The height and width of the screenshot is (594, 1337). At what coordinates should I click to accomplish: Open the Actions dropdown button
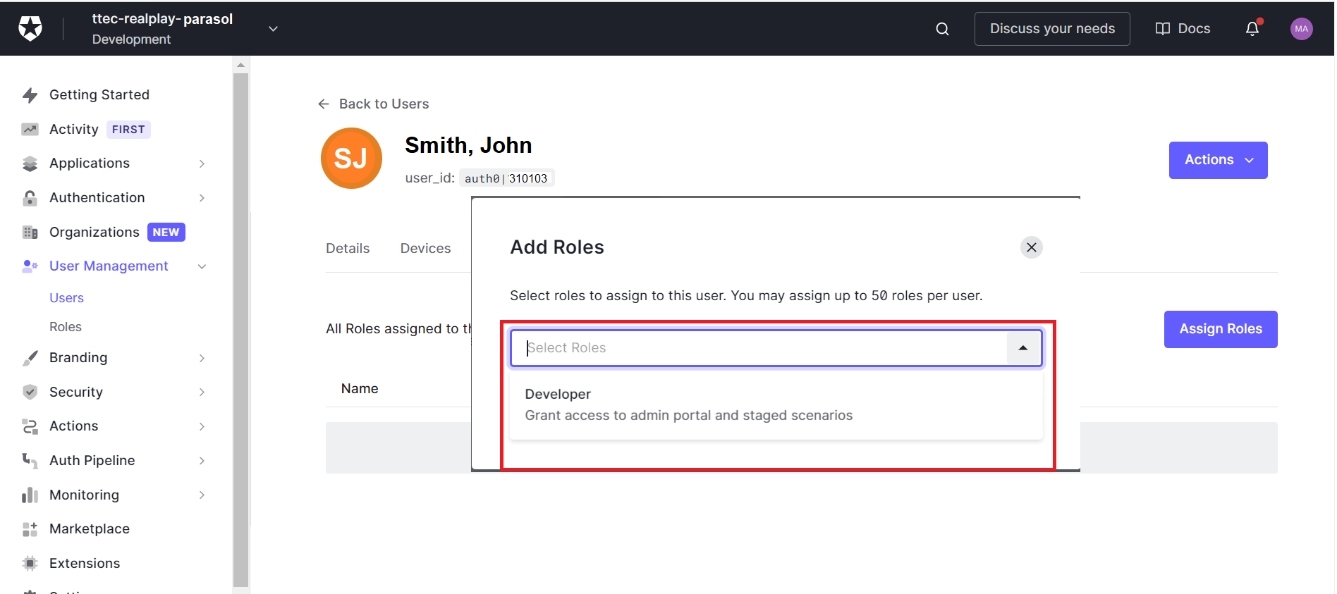pos(1217,160)
